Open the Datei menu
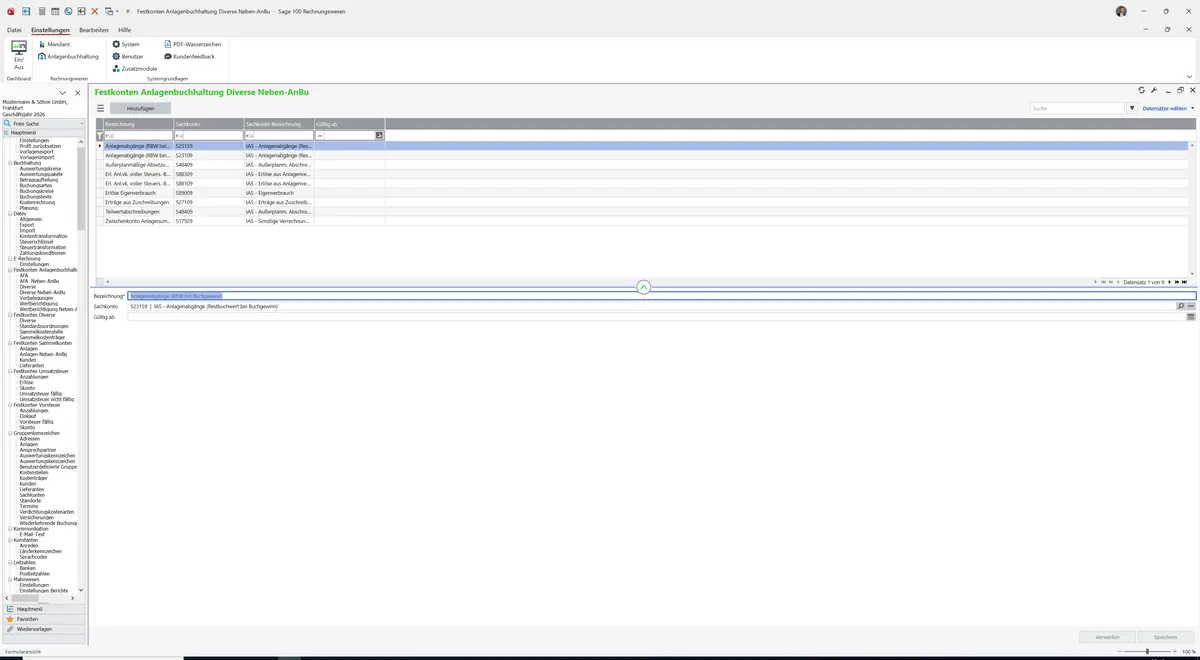The width and height of the screenshot is (1200, 660). coord(14,30)
